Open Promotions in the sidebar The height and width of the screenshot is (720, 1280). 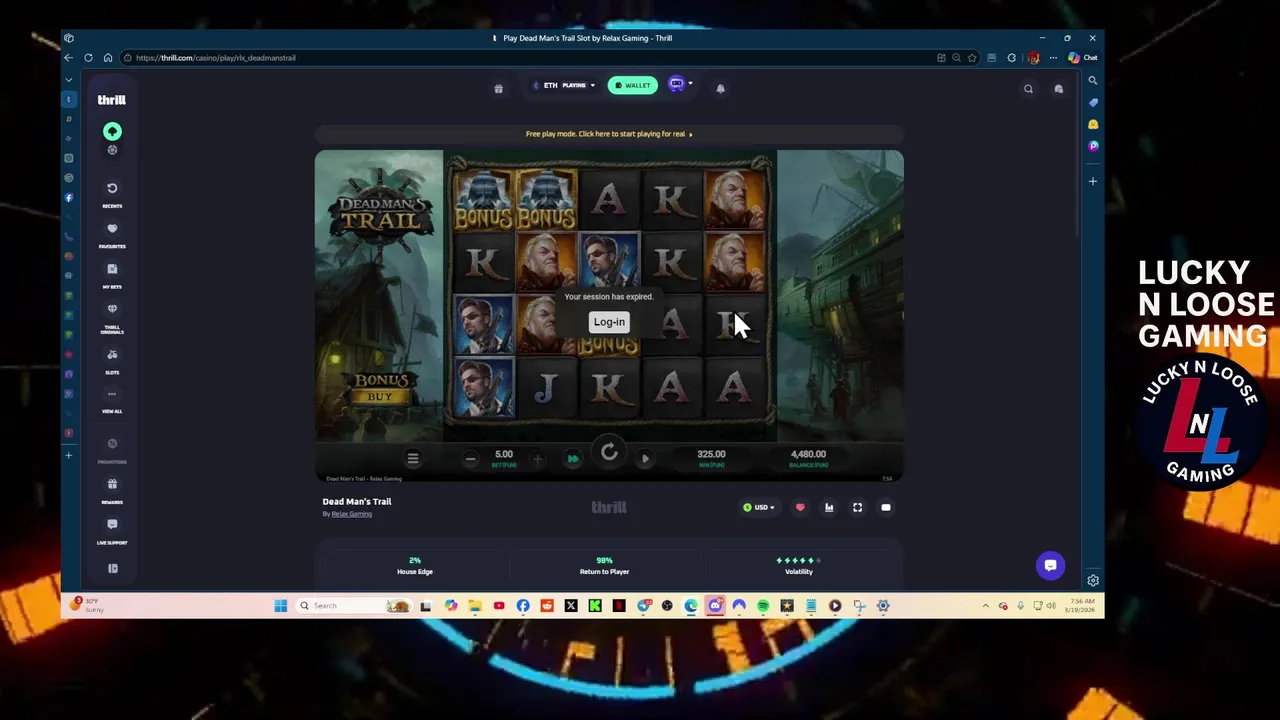pos(112,444)
